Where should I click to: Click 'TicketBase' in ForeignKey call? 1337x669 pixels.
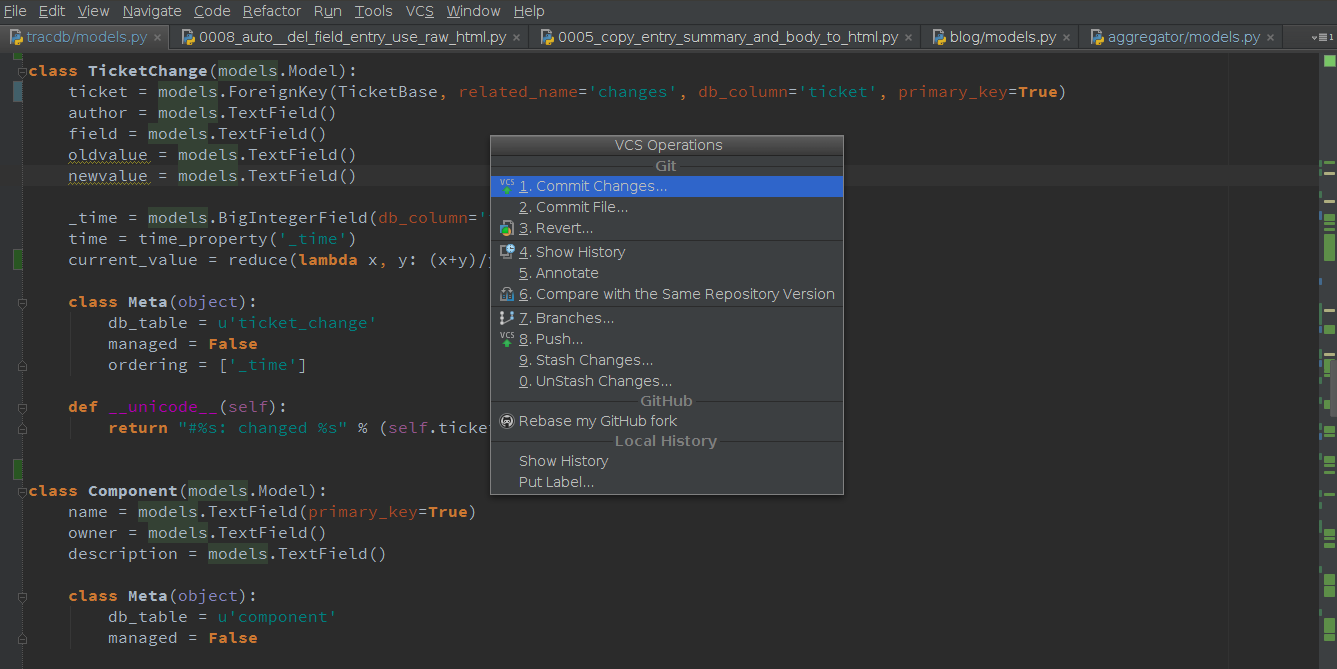[x=388, y=92]
